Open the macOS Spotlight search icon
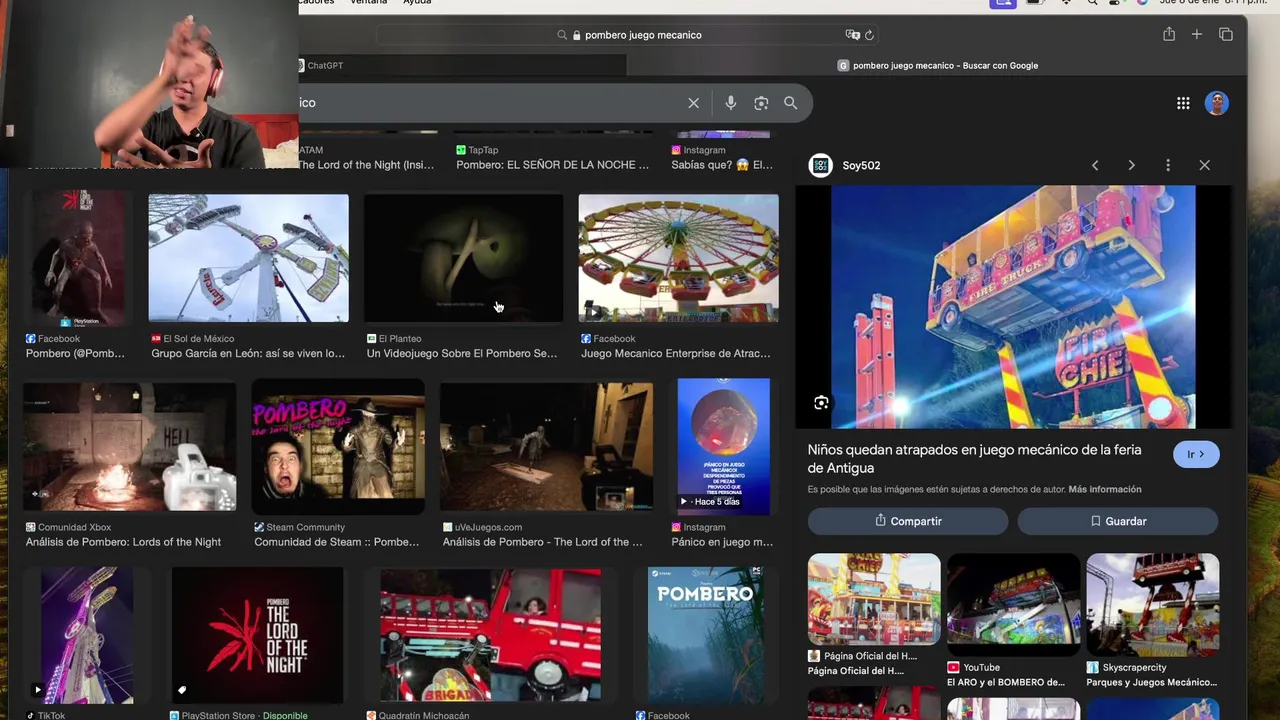The width and height of the screenshot is (1280, 720). [1092, 2]
